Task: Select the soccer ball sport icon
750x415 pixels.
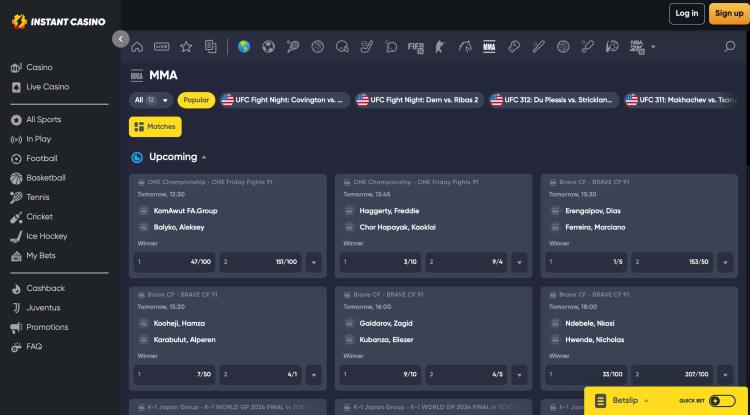Action: click(x=268, y=47)
